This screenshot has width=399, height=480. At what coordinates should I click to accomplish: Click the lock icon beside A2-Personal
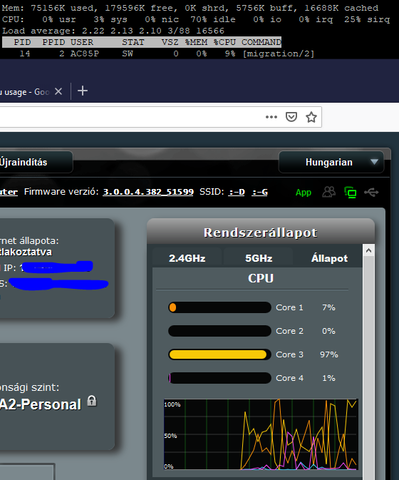coord(92,401)
